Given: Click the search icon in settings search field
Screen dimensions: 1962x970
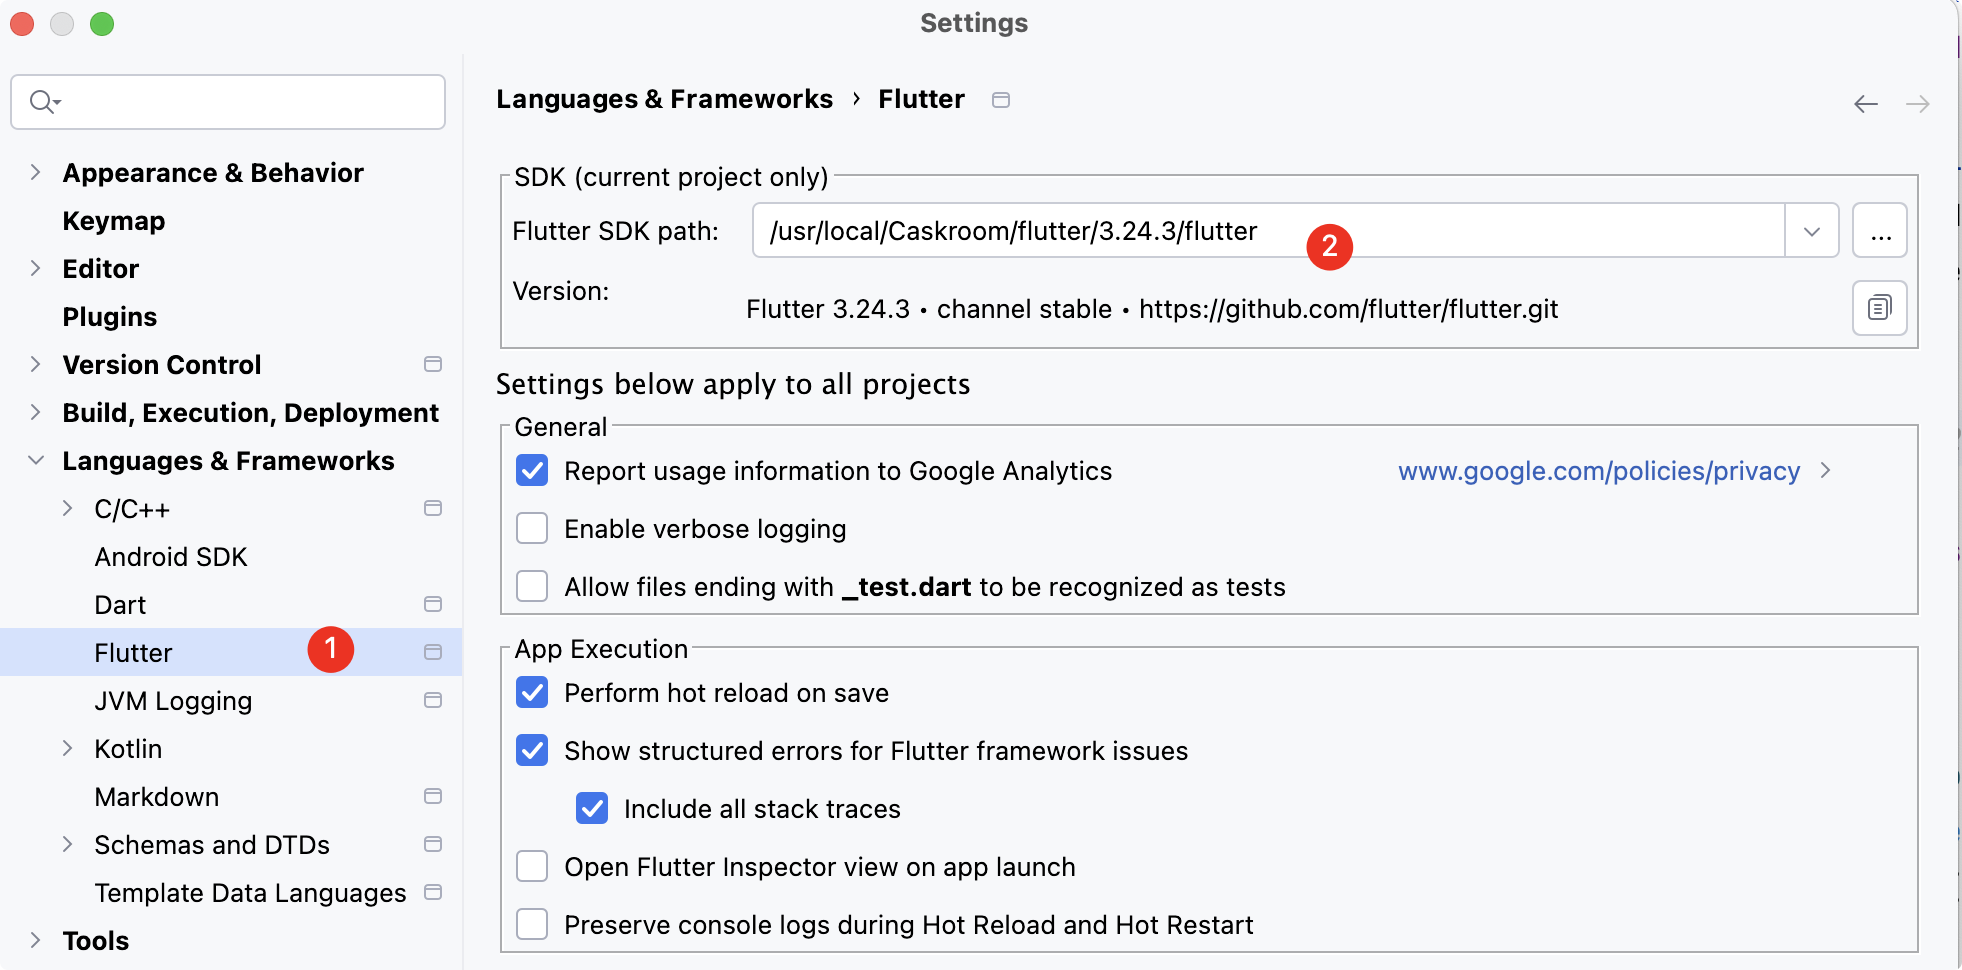Looking at the screenshot, I should (45, 102).
